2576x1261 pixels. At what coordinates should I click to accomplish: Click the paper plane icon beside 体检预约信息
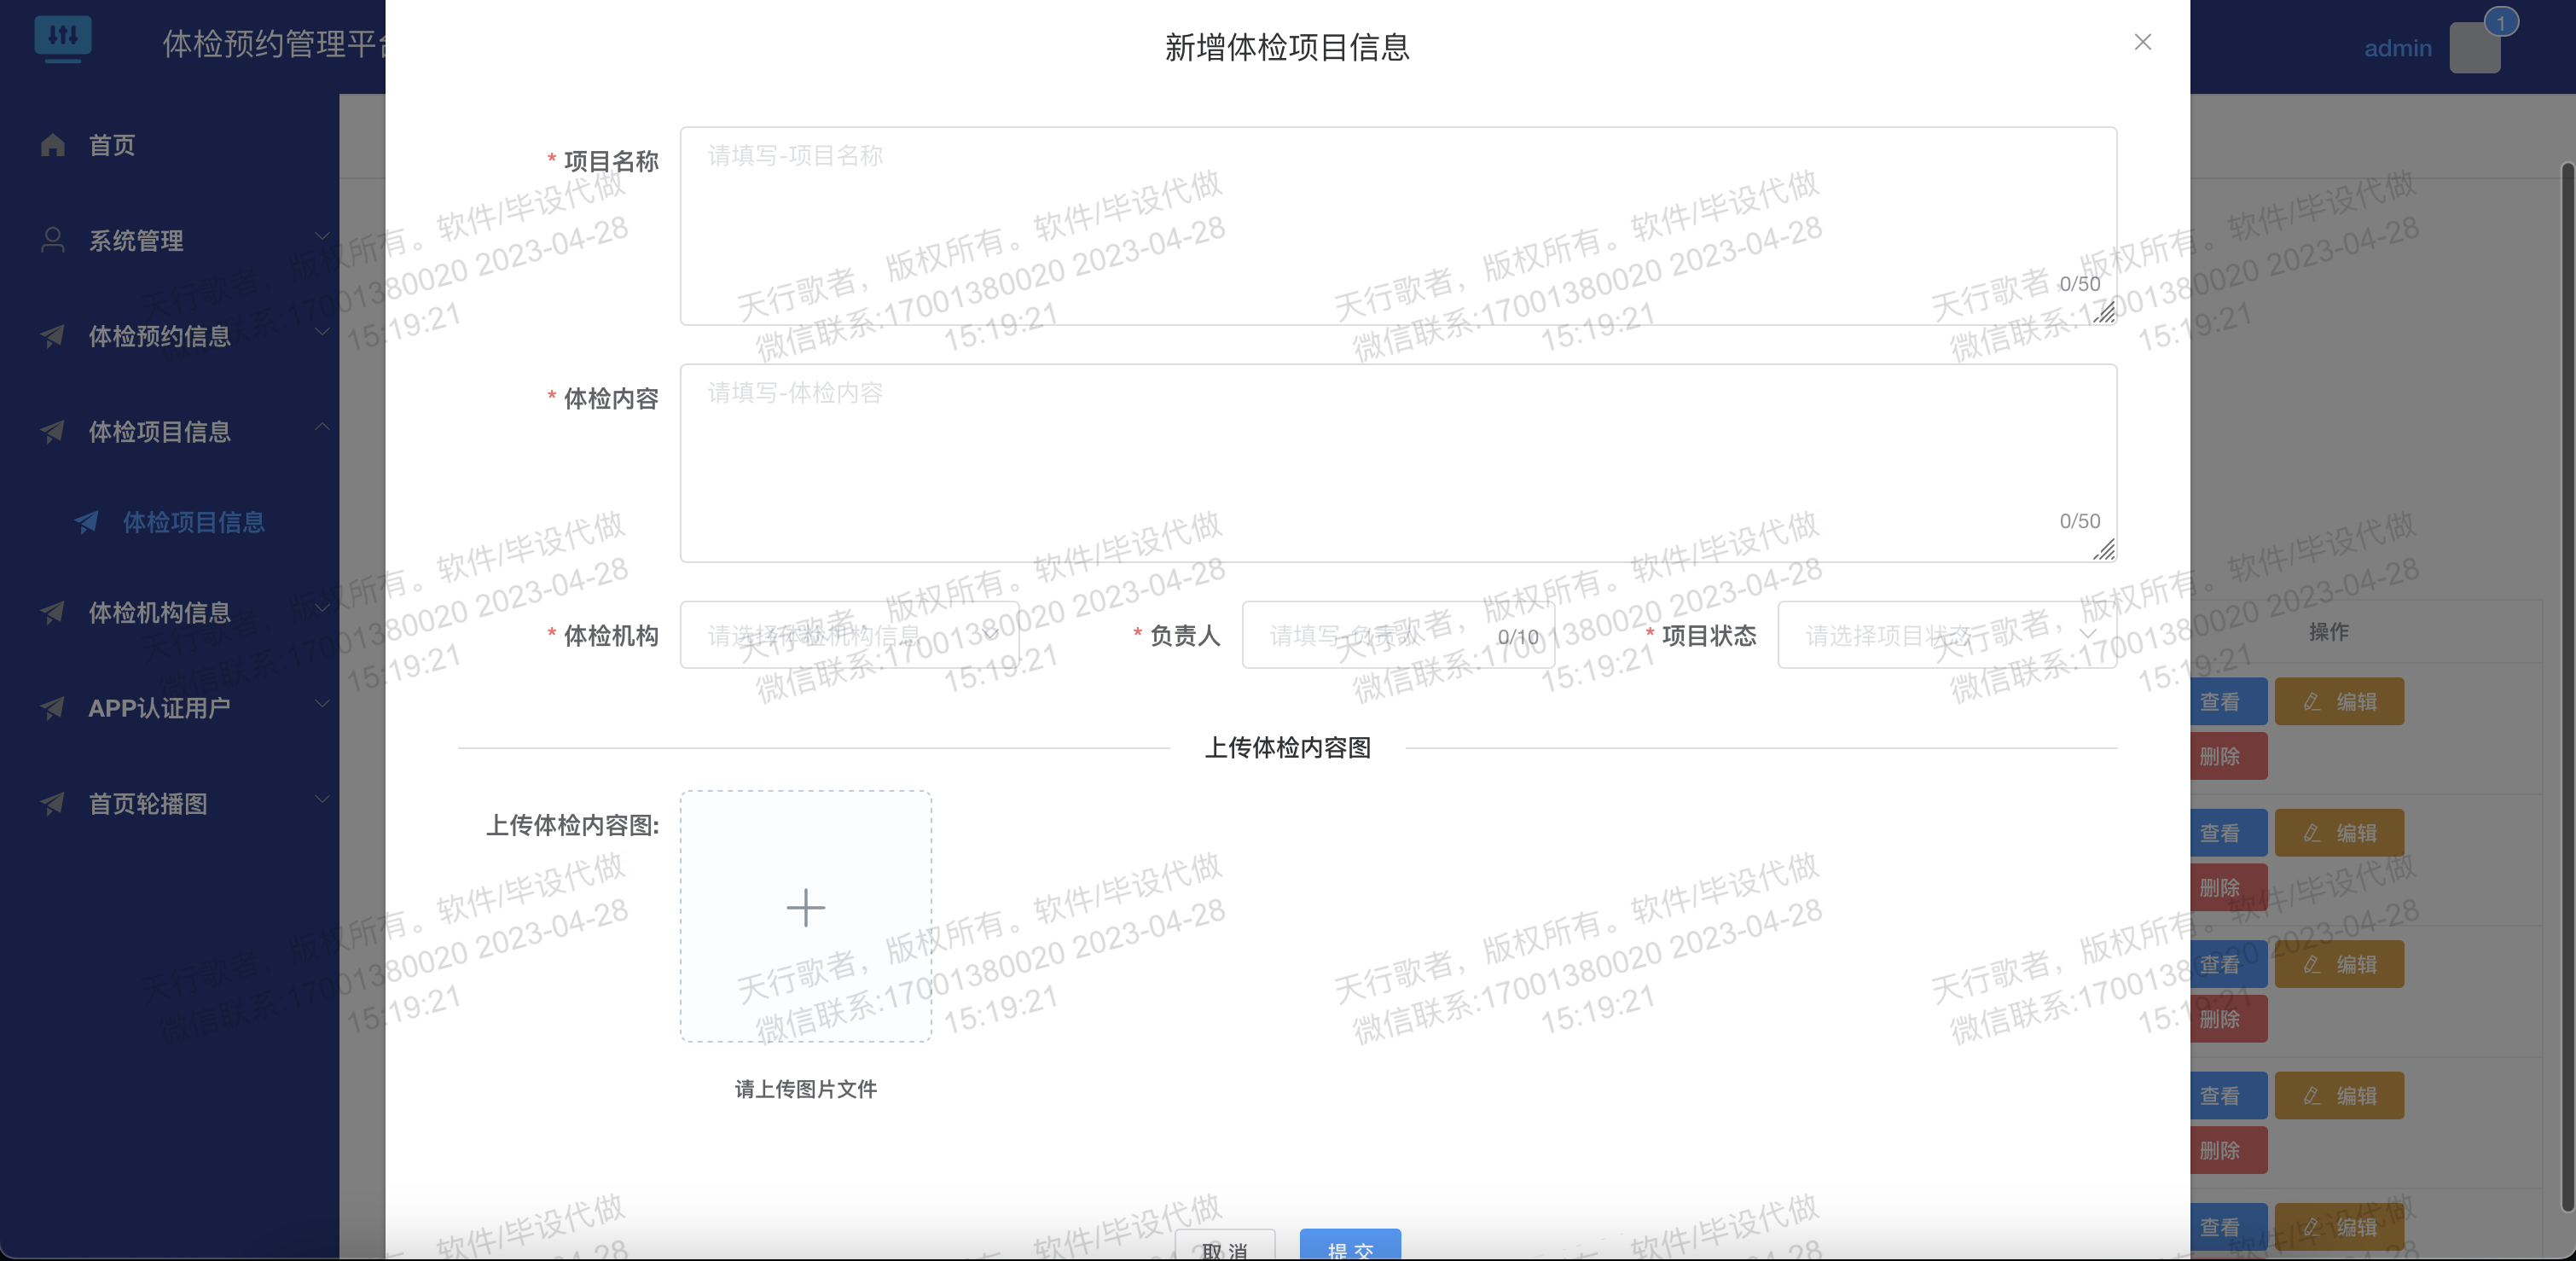[x=53, y=336]
